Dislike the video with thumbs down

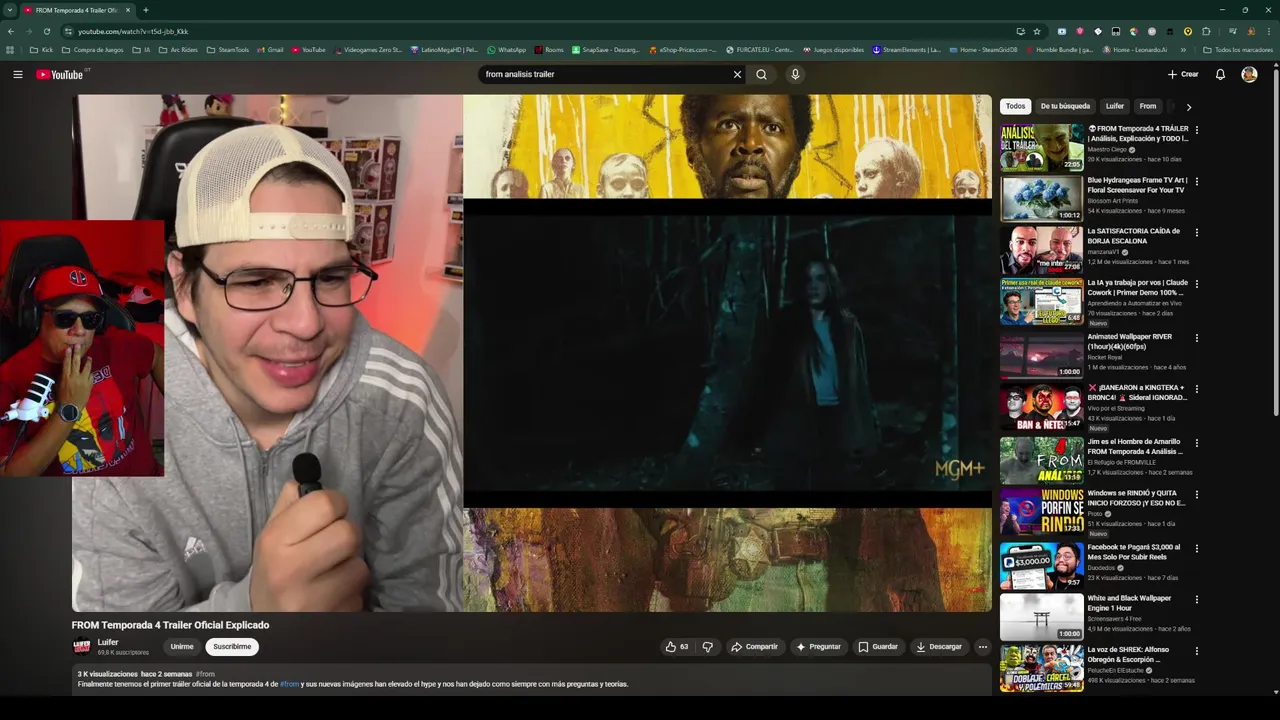pyautogui.click(x=707, y=647)
